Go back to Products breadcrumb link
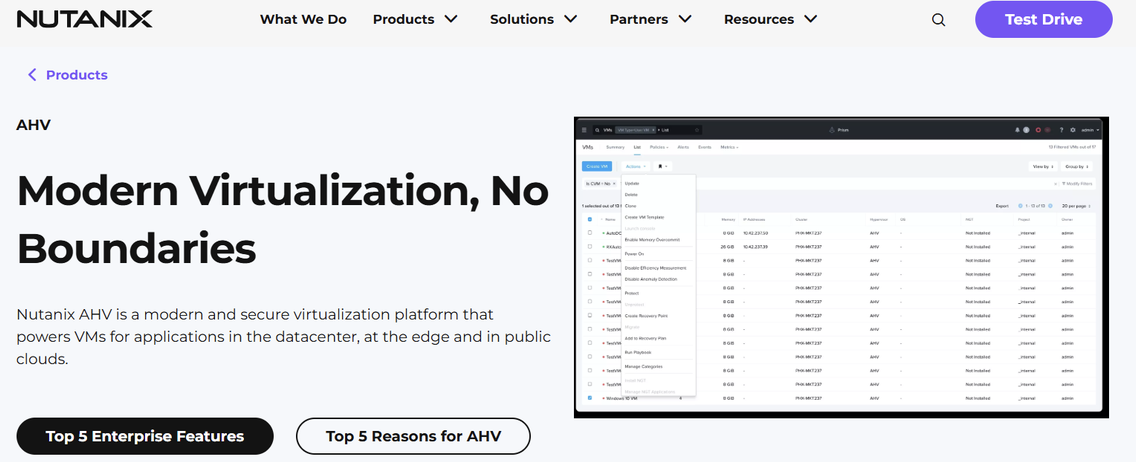 (67, 75)
